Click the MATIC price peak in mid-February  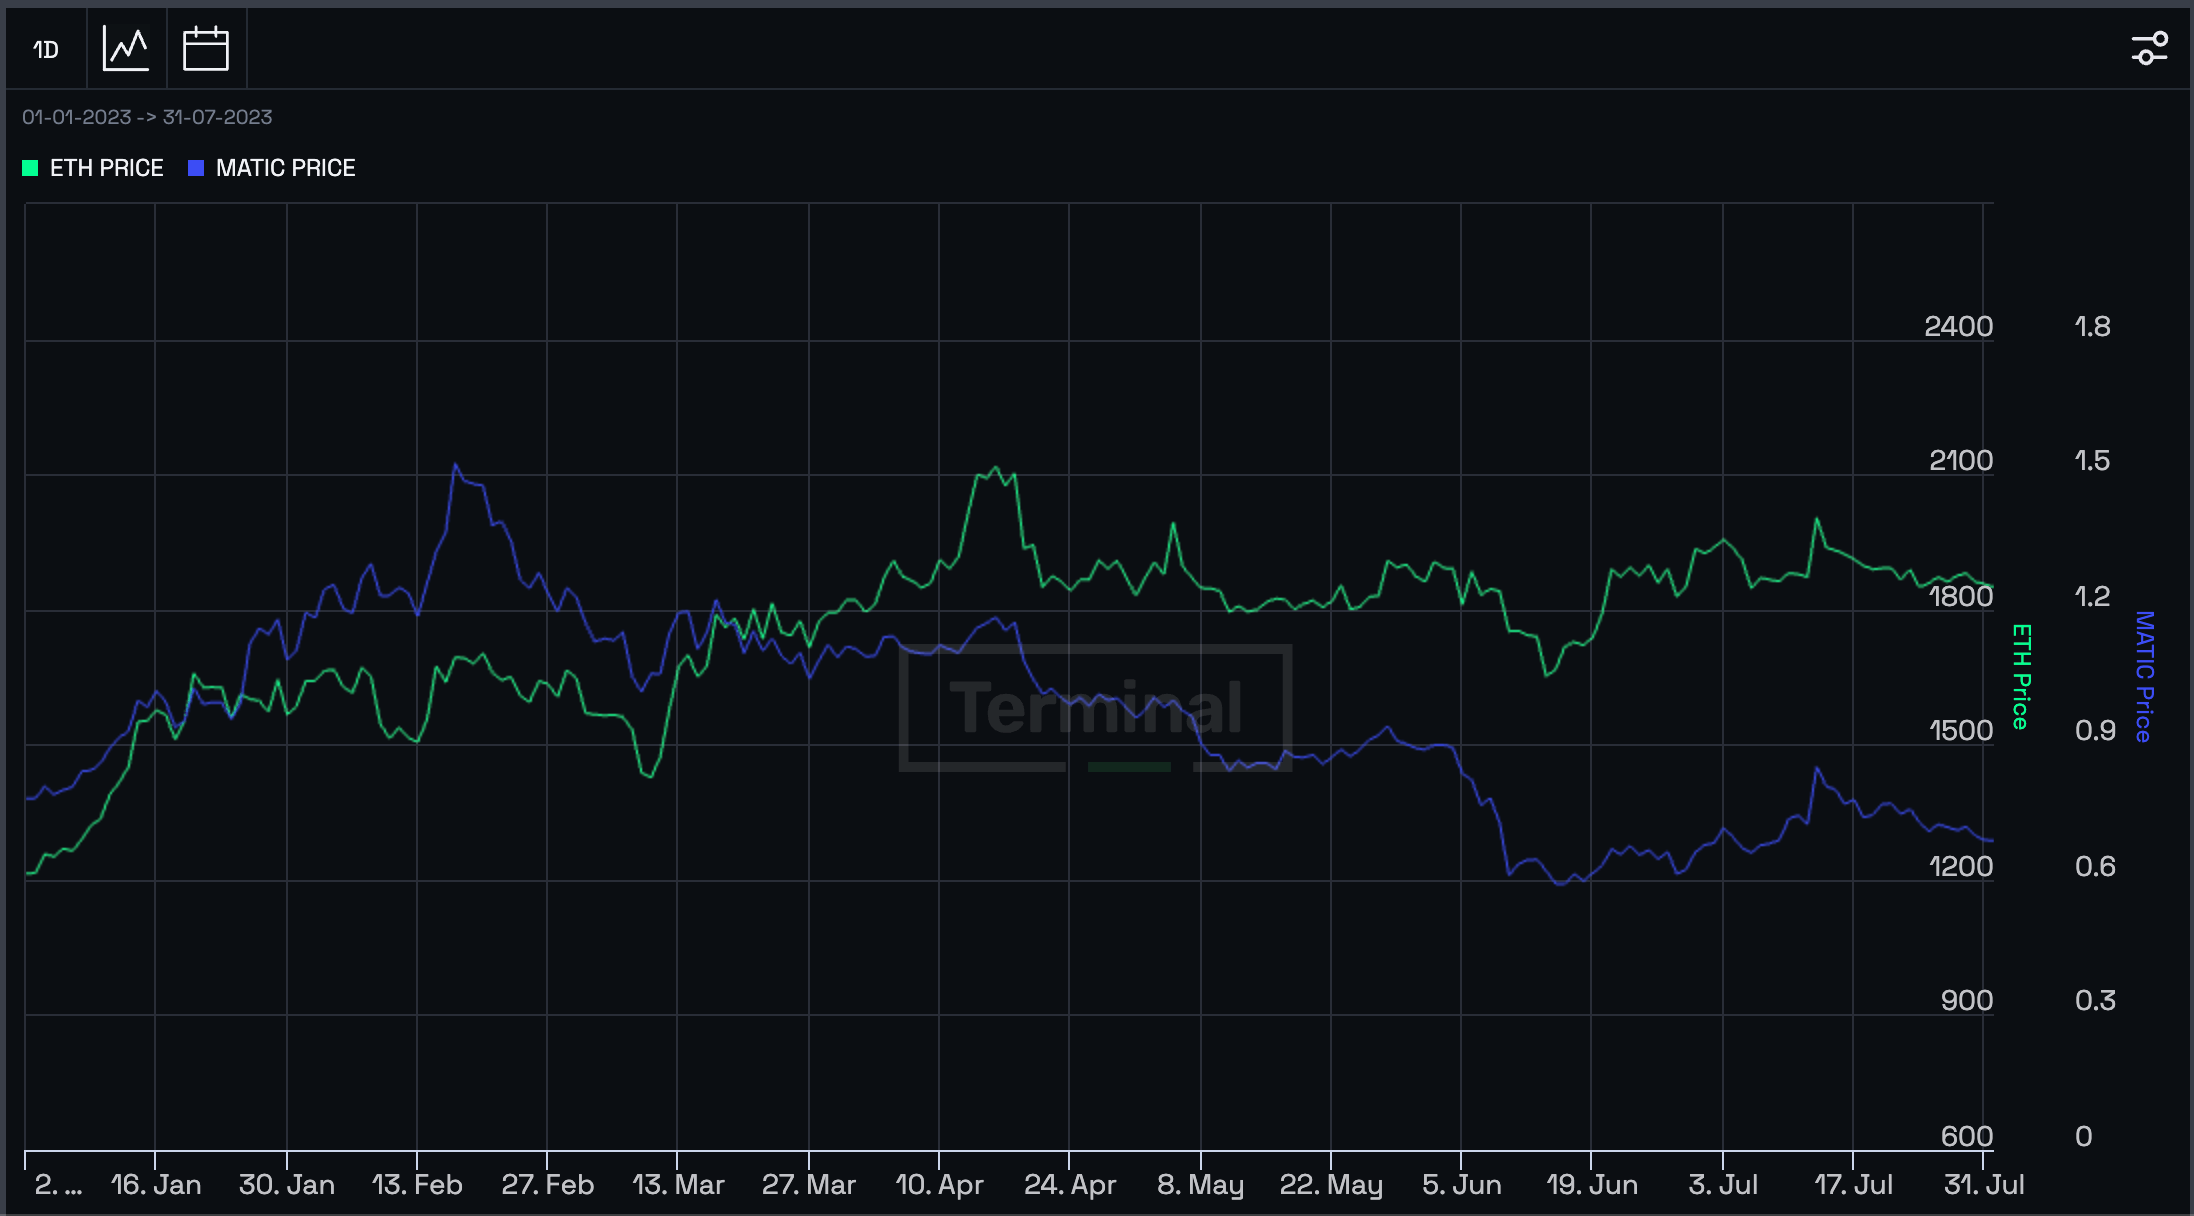coord(455,464)
